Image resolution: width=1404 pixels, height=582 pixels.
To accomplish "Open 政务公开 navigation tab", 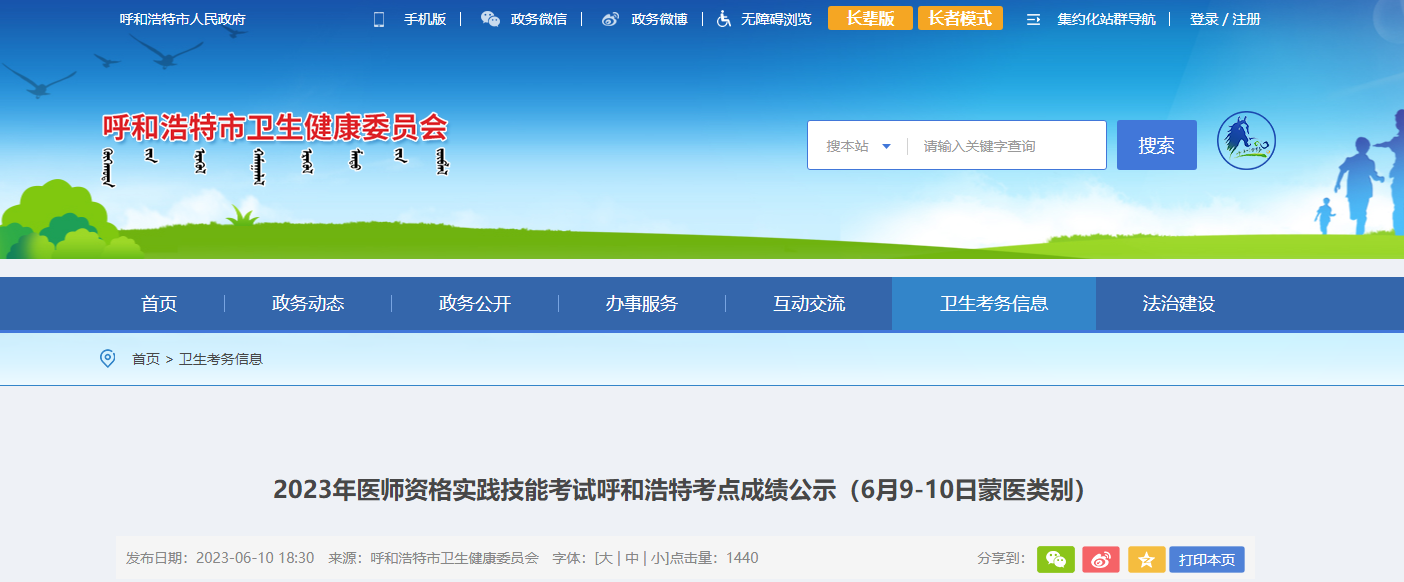I will point(475,304).
